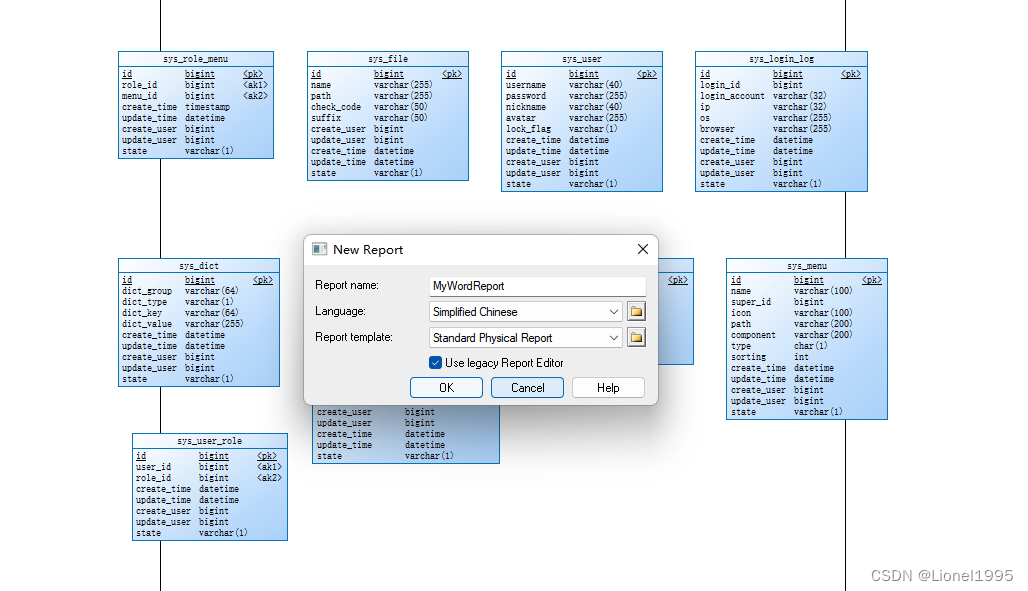The image size is (1028, 591).
Task: Select the sys_dict table header
Action: coord(199,266)
